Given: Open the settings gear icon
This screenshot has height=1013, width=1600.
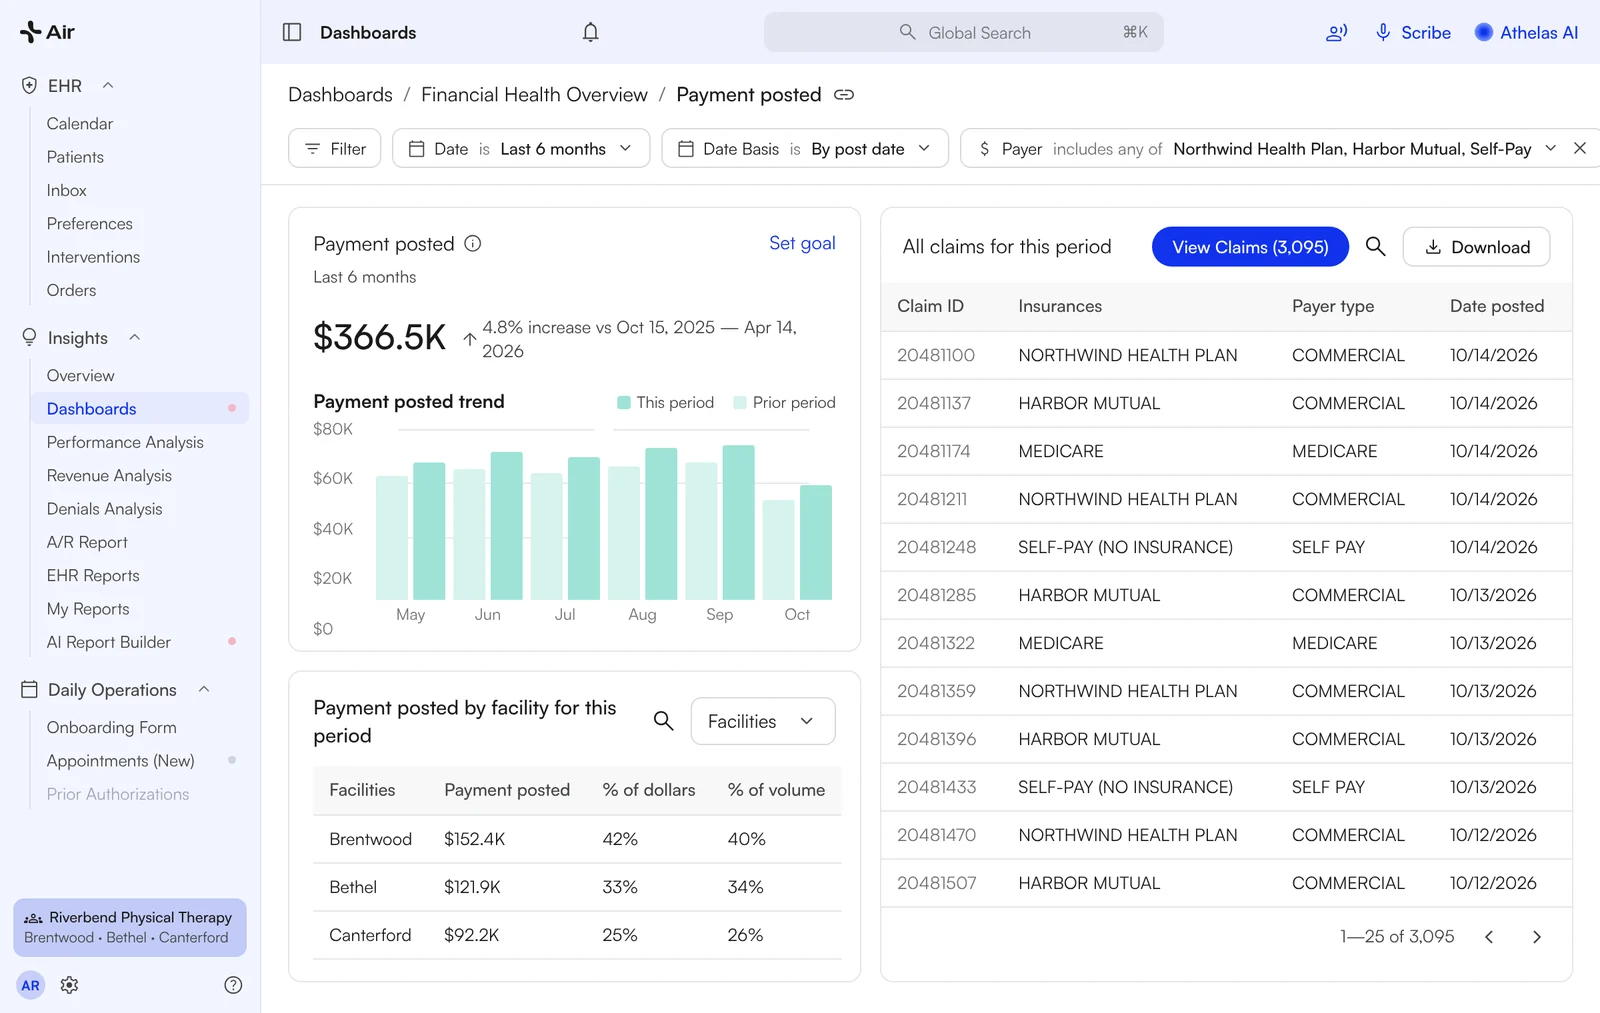Looking at the screenshot, I should point(69,985).
